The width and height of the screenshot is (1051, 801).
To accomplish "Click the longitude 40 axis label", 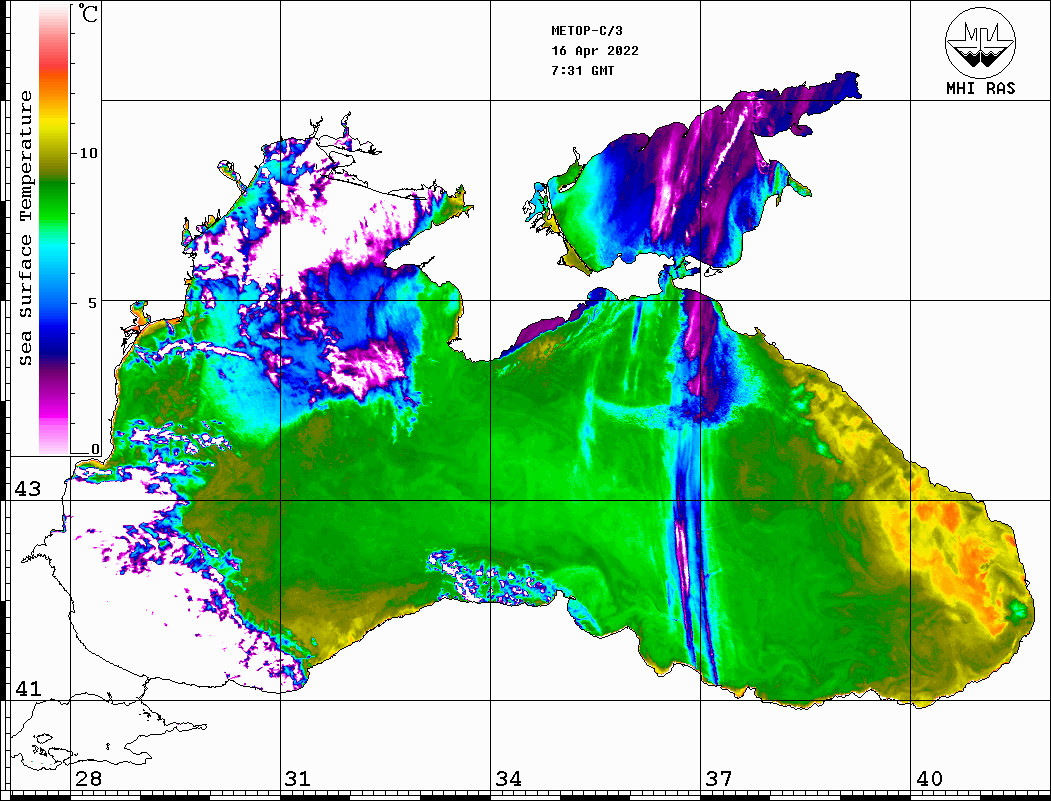I will pyautogui.click(x=929, y=779).
